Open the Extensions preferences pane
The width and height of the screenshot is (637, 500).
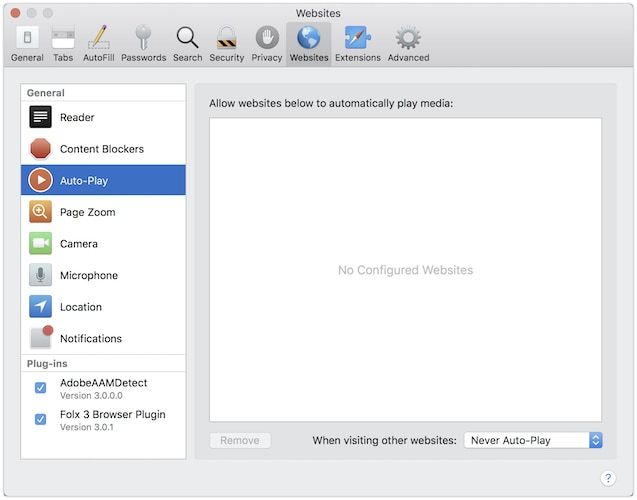click(357, 43)
